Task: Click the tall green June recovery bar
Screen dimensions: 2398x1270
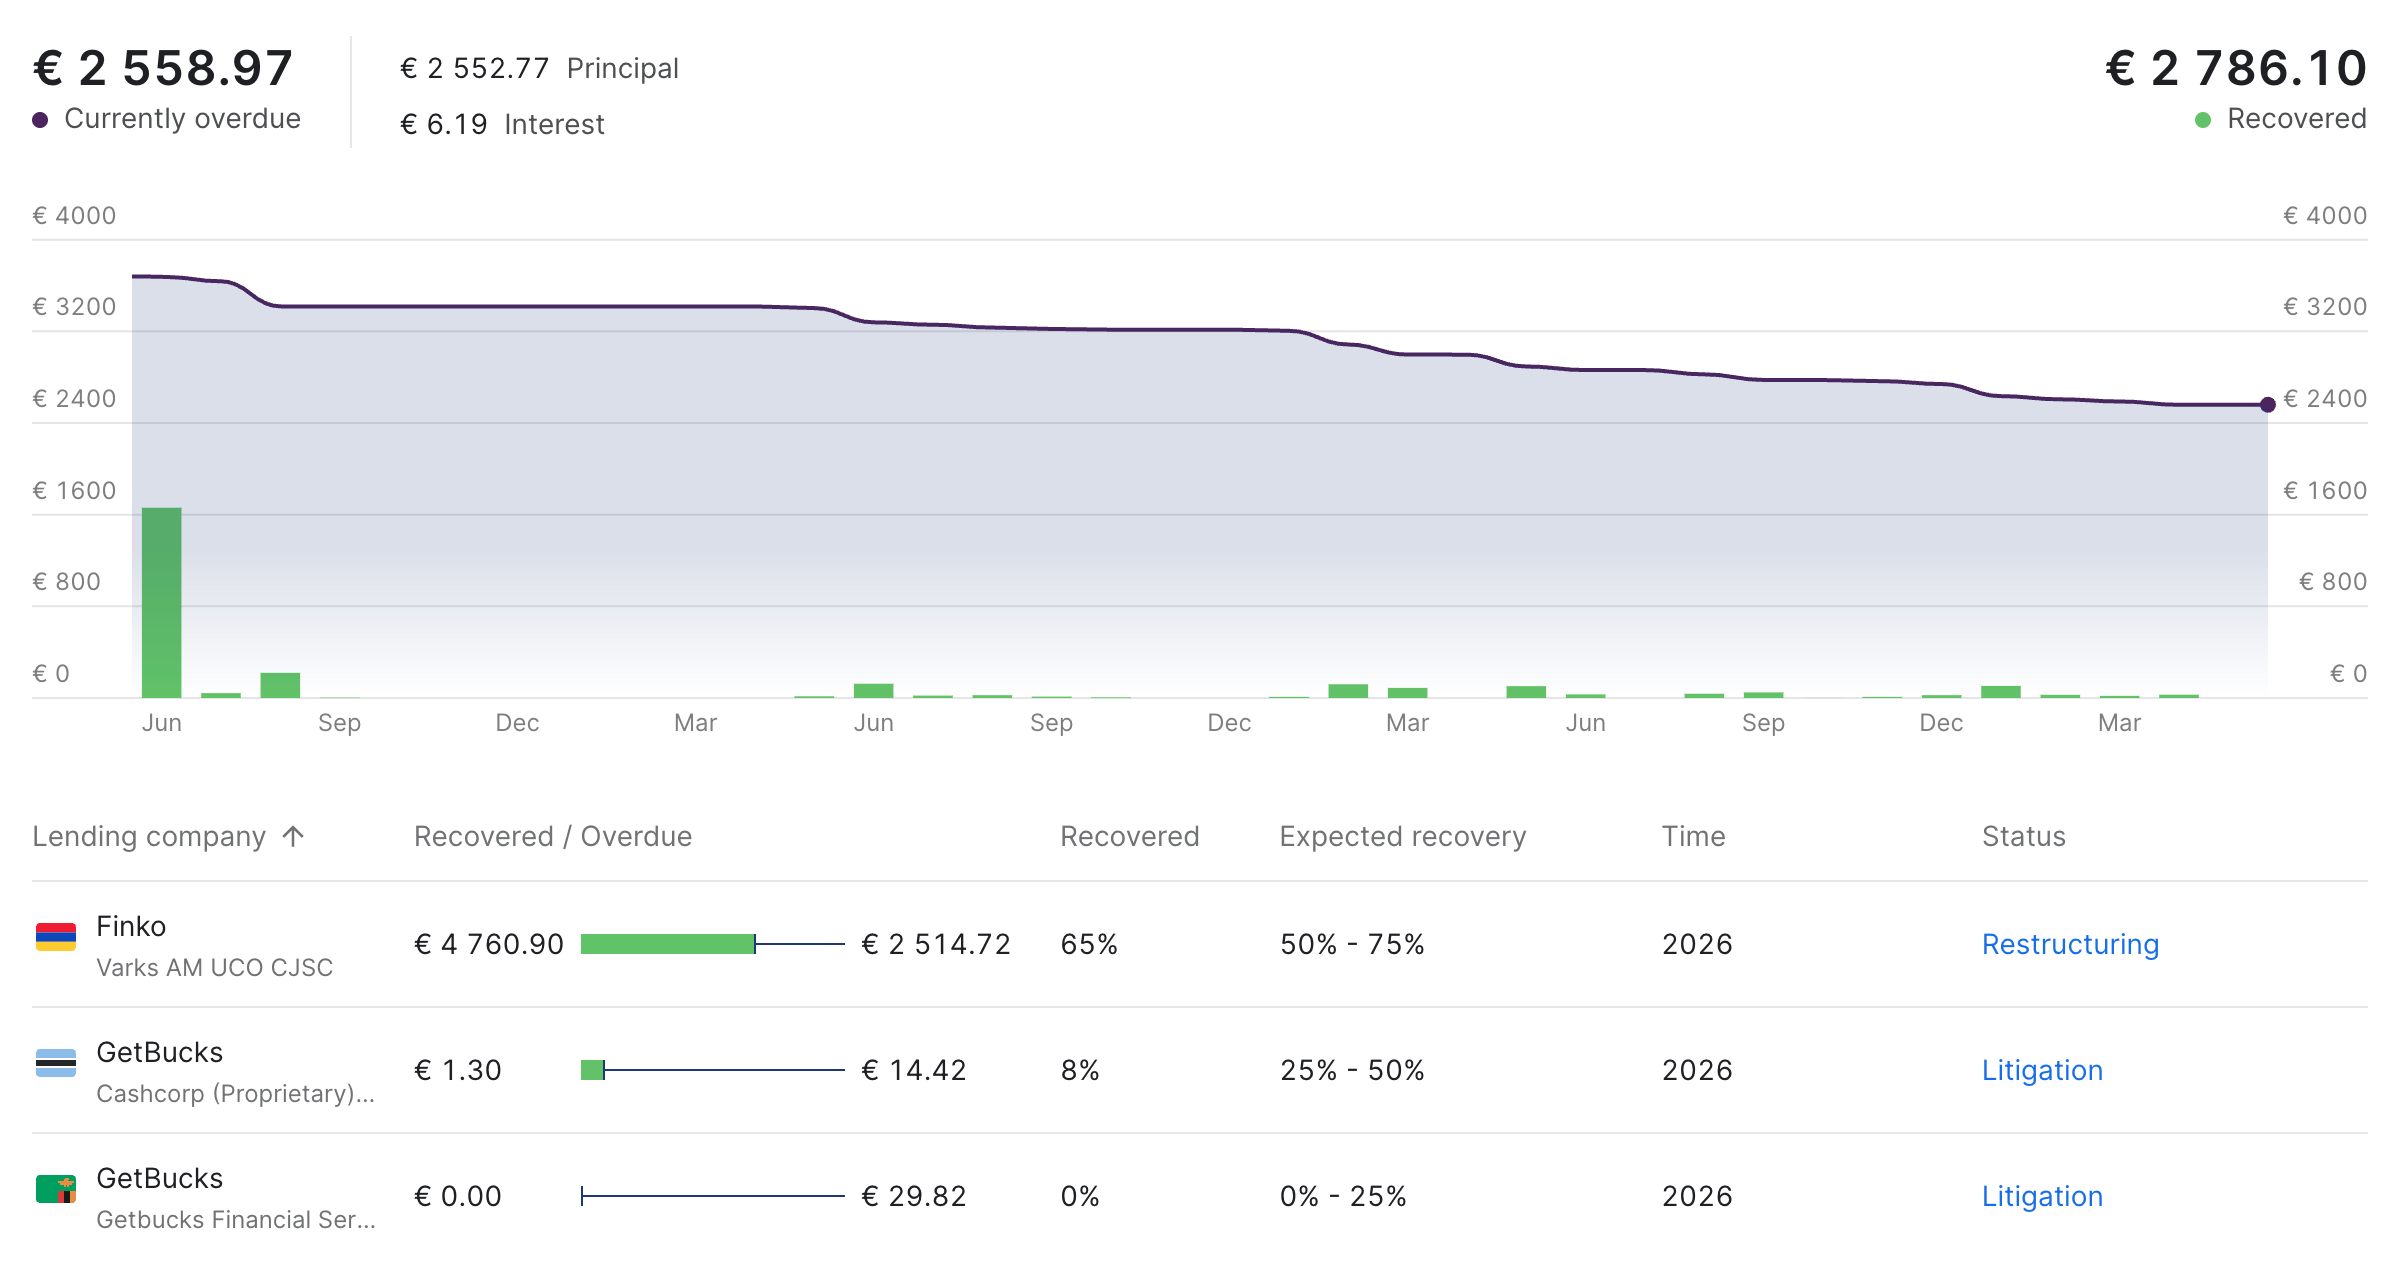Action: point(161,602)
